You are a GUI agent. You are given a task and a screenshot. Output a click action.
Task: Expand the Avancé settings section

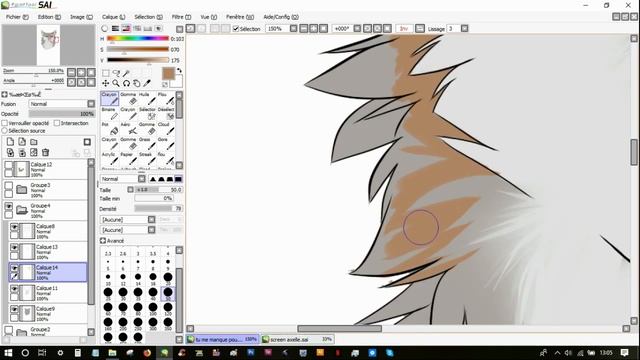(103, 241)
